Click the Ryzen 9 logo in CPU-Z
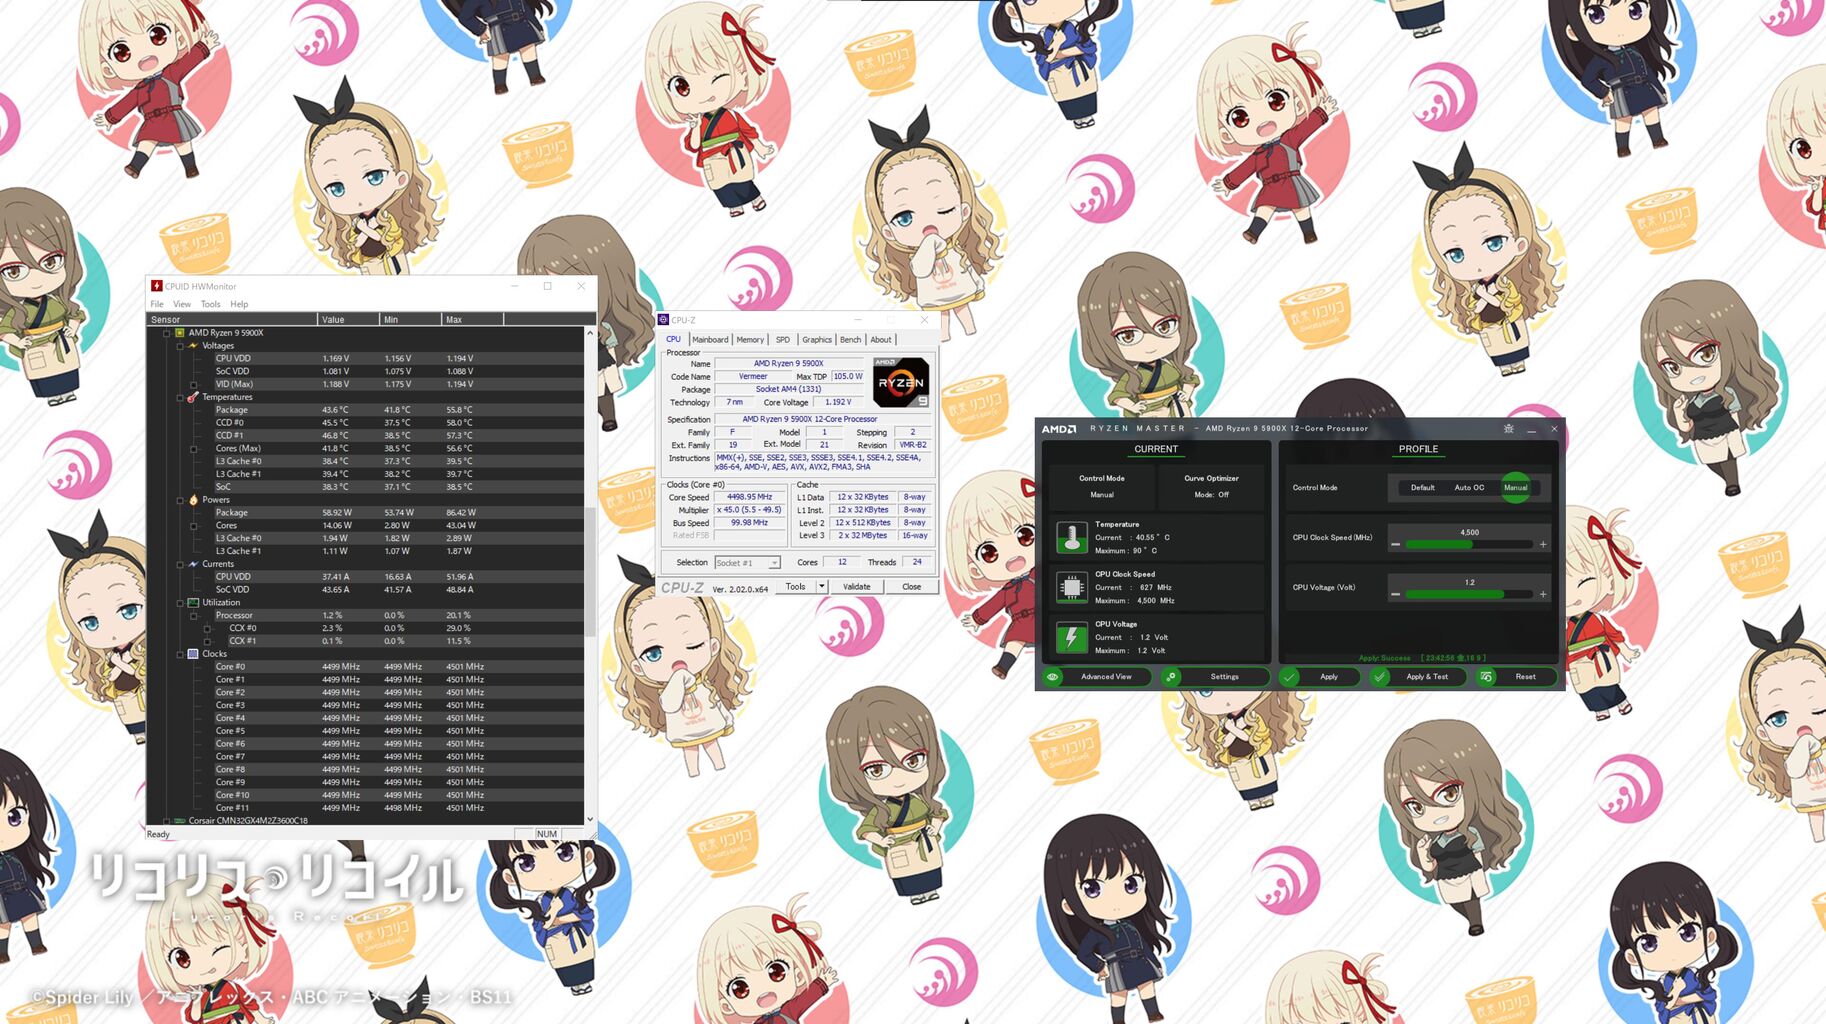This screenshot has height=1024, width=1826. click(x=901, y=383)
